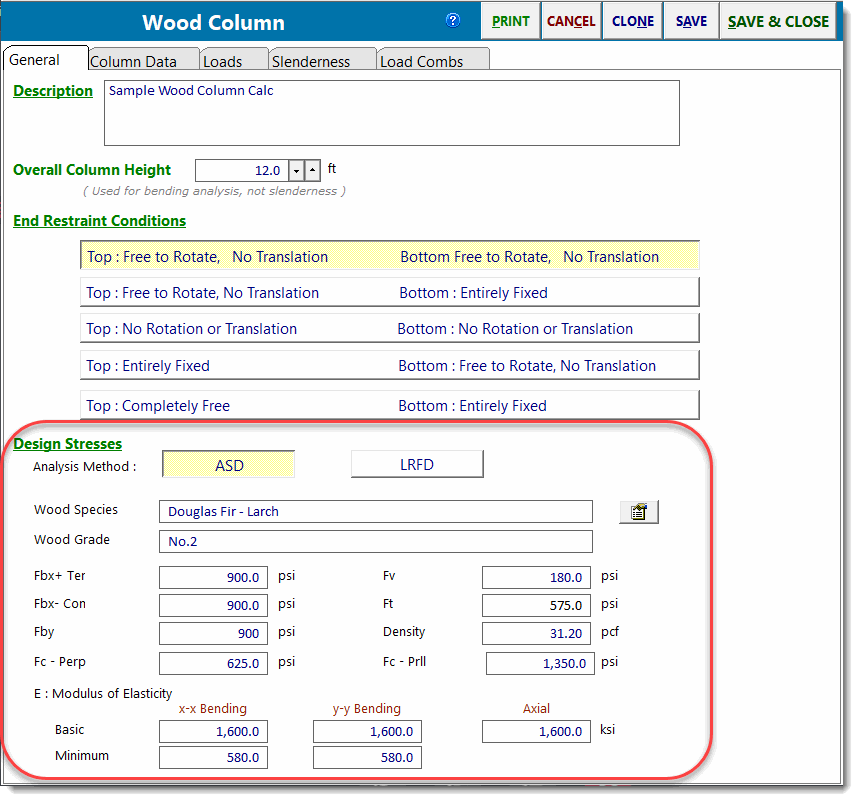Click the blue help question mark icon
Viewport: 858px width, 801px height.
tap(453, 20)
